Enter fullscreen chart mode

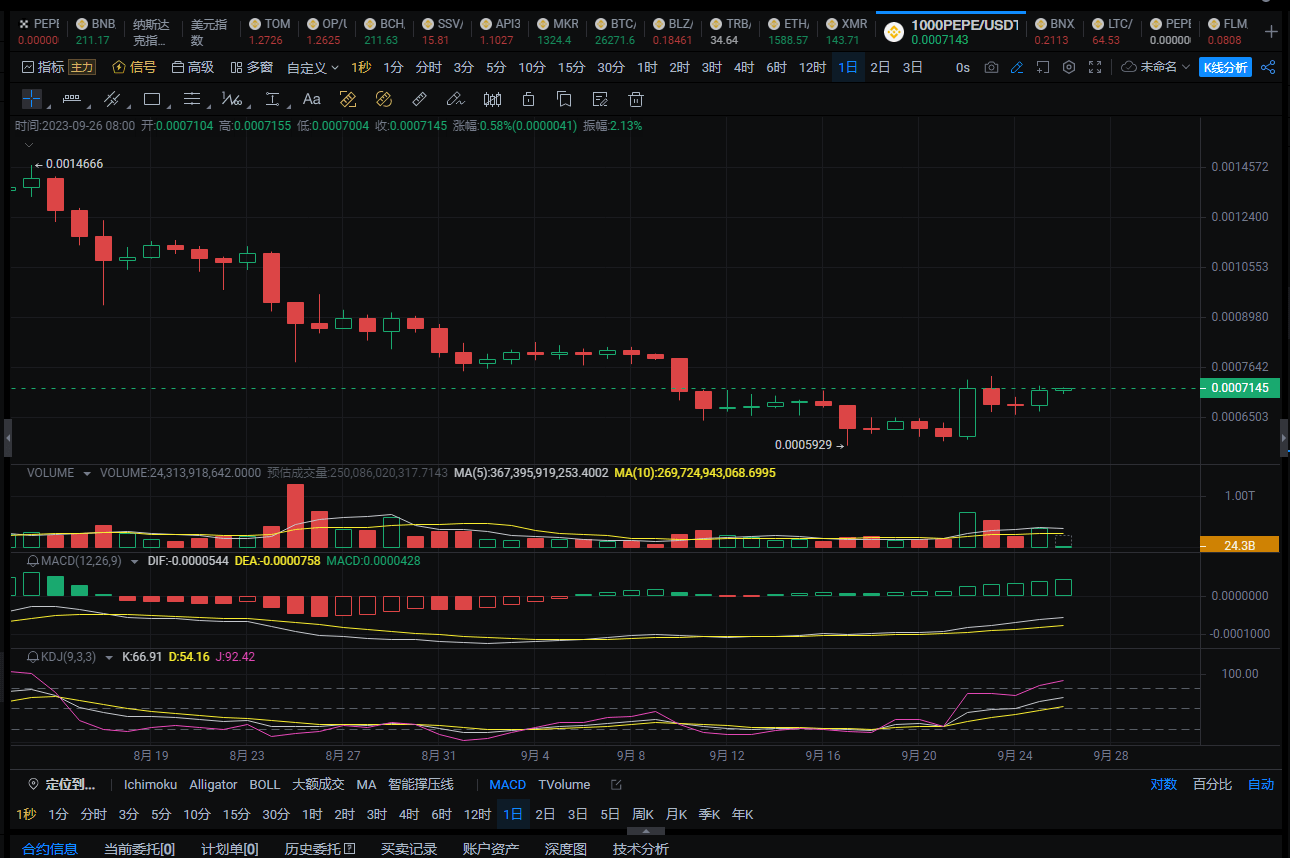point(1096,67)
